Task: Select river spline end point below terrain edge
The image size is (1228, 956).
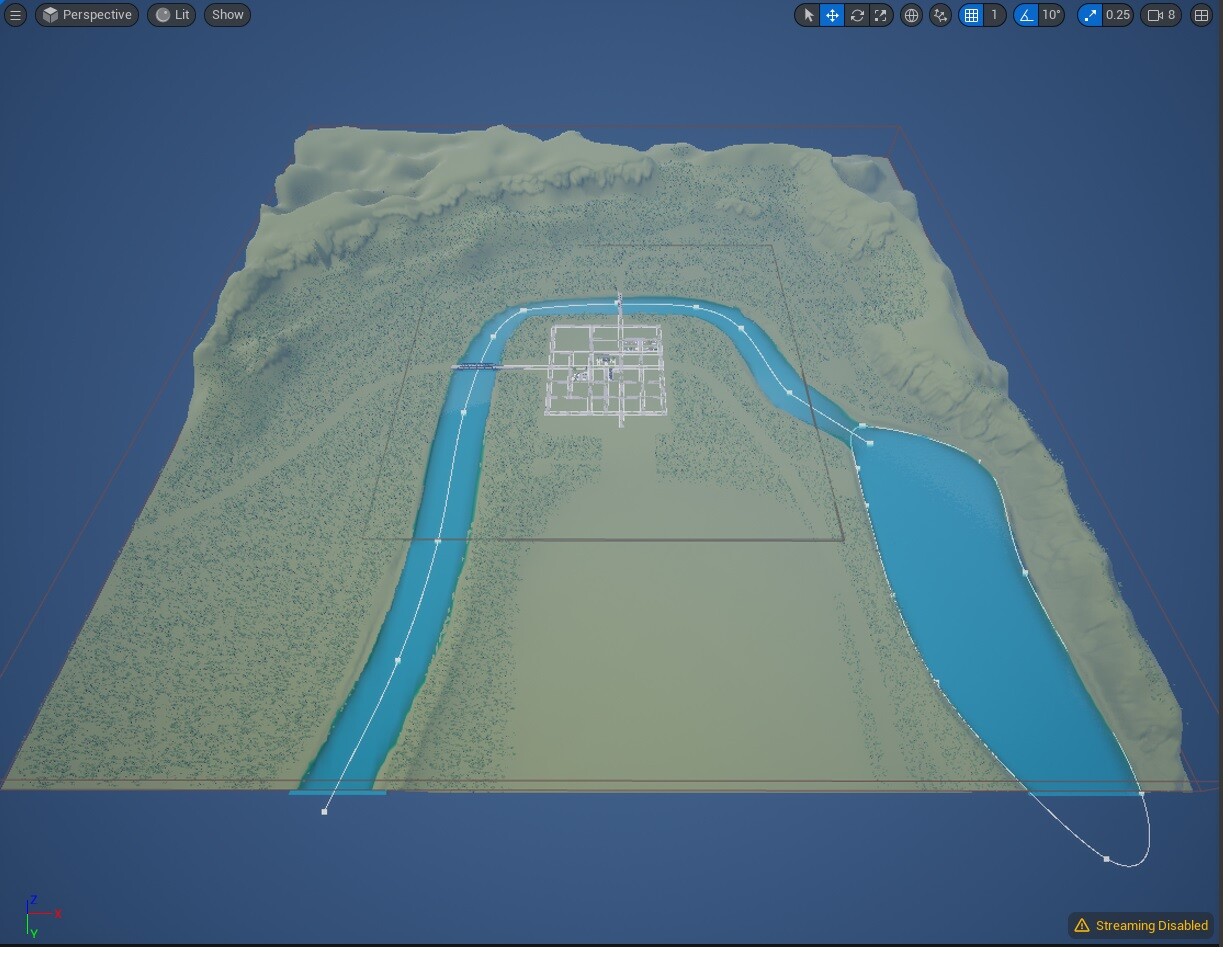Action: coord(324,811)
